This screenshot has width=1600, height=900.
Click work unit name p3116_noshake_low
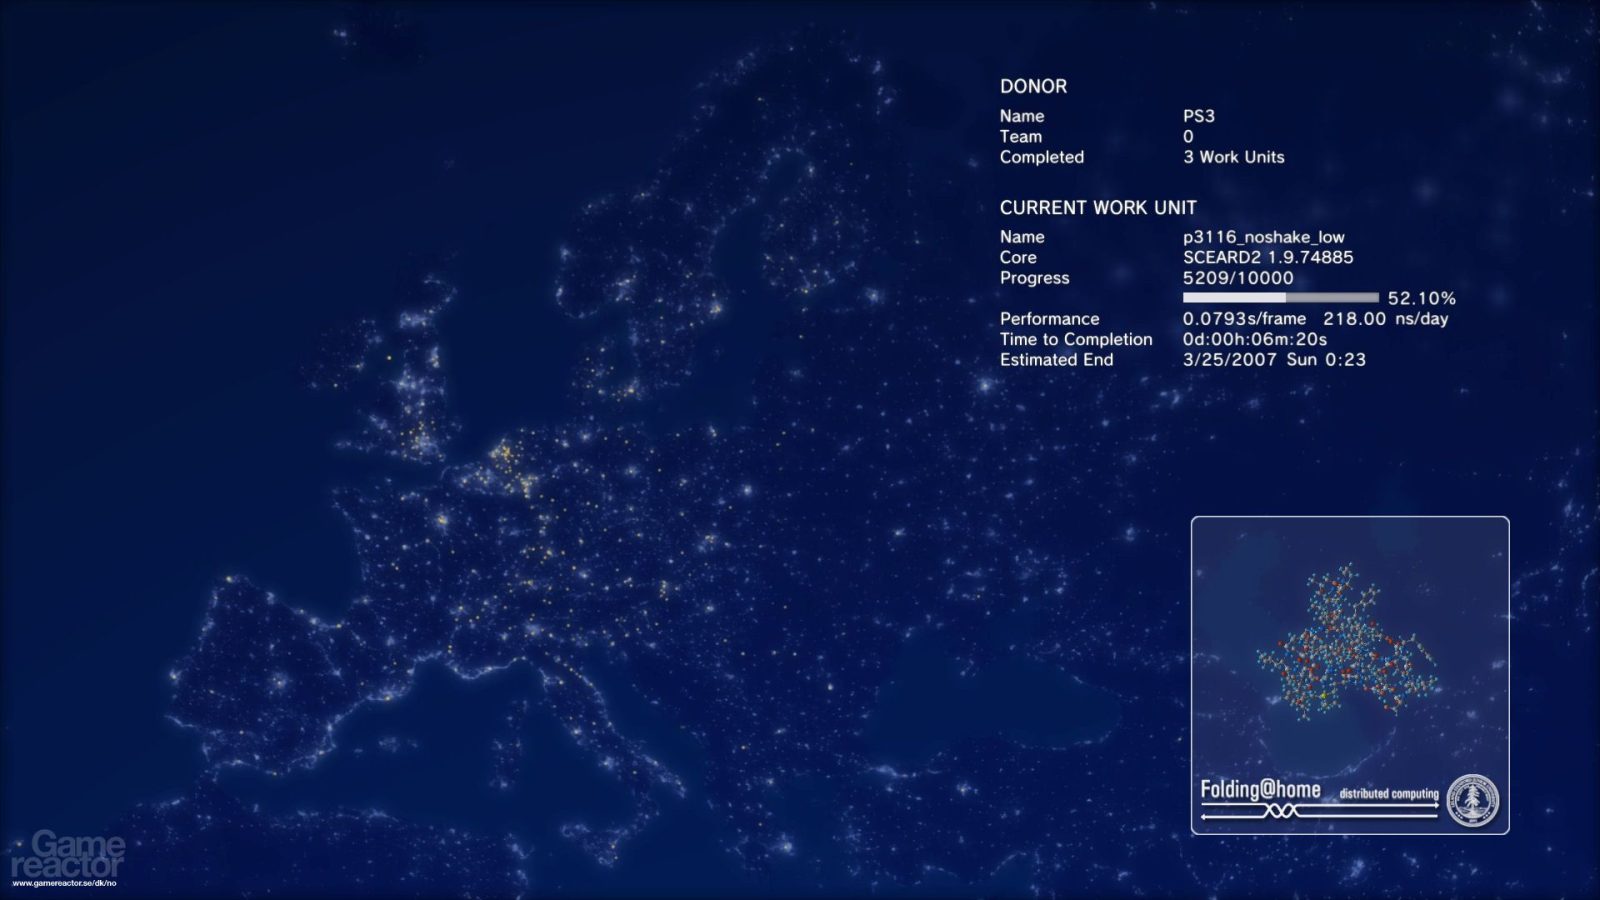1264,238
